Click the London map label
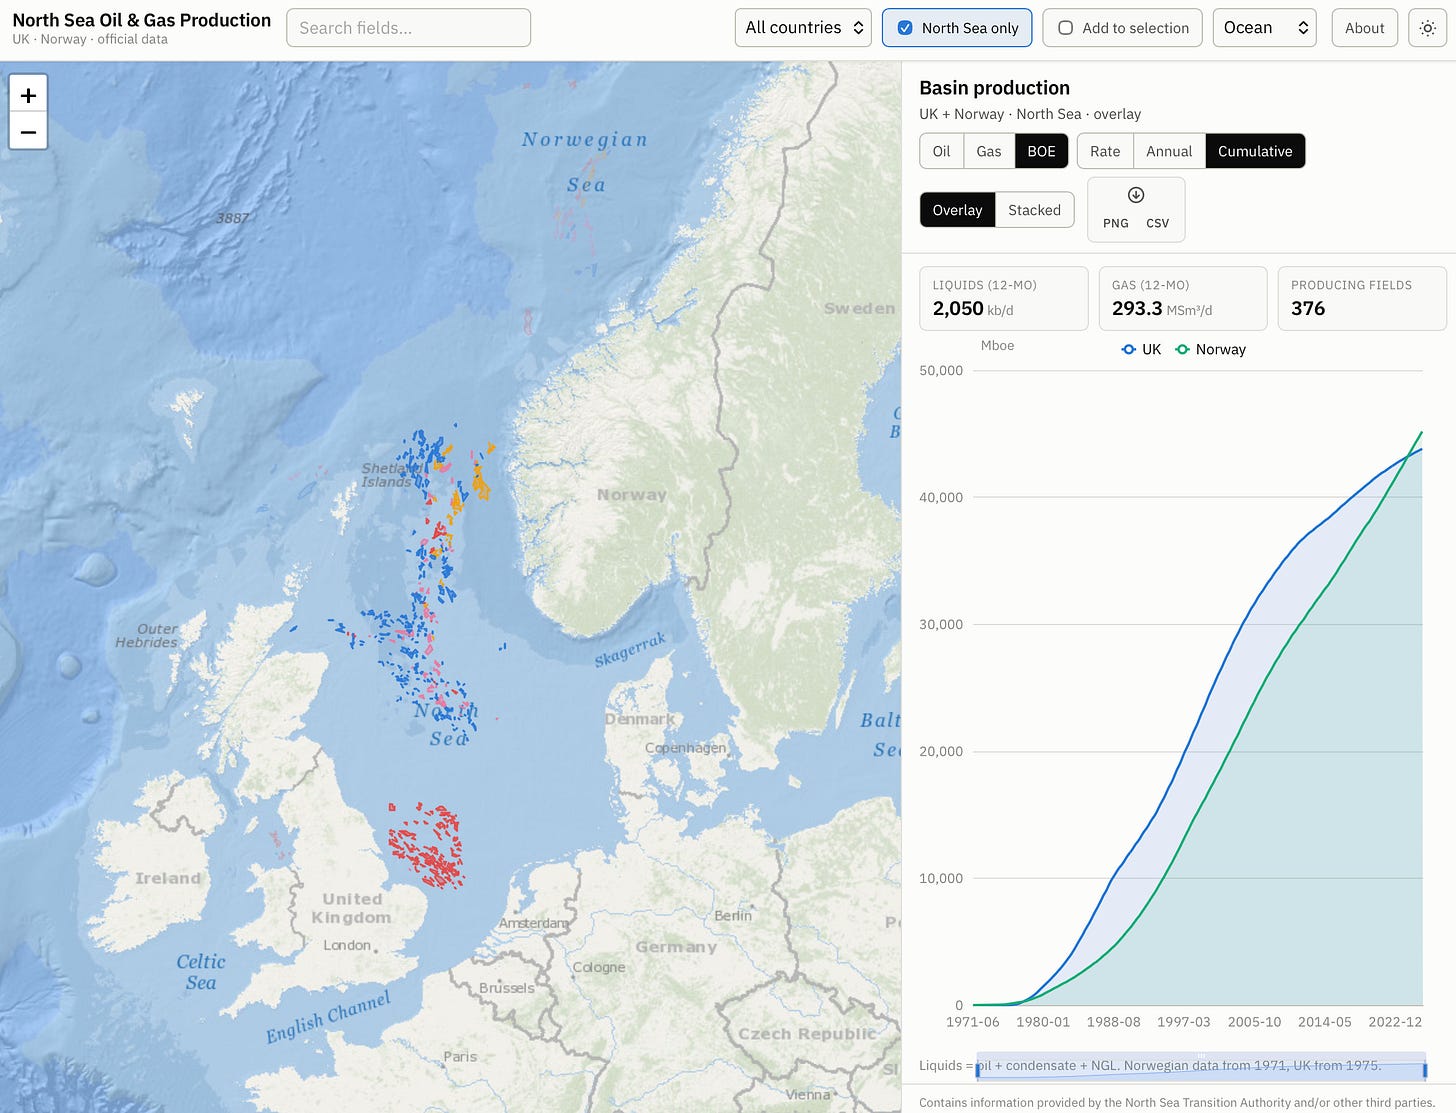The height and width of the screenshot is (1113, 1456). click(x=347, y=945)
